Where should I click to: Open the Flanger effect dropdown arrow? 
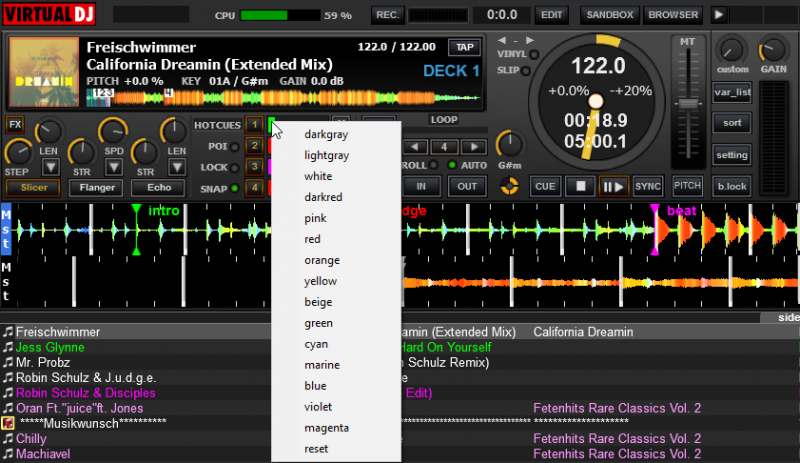pos(114,167)
